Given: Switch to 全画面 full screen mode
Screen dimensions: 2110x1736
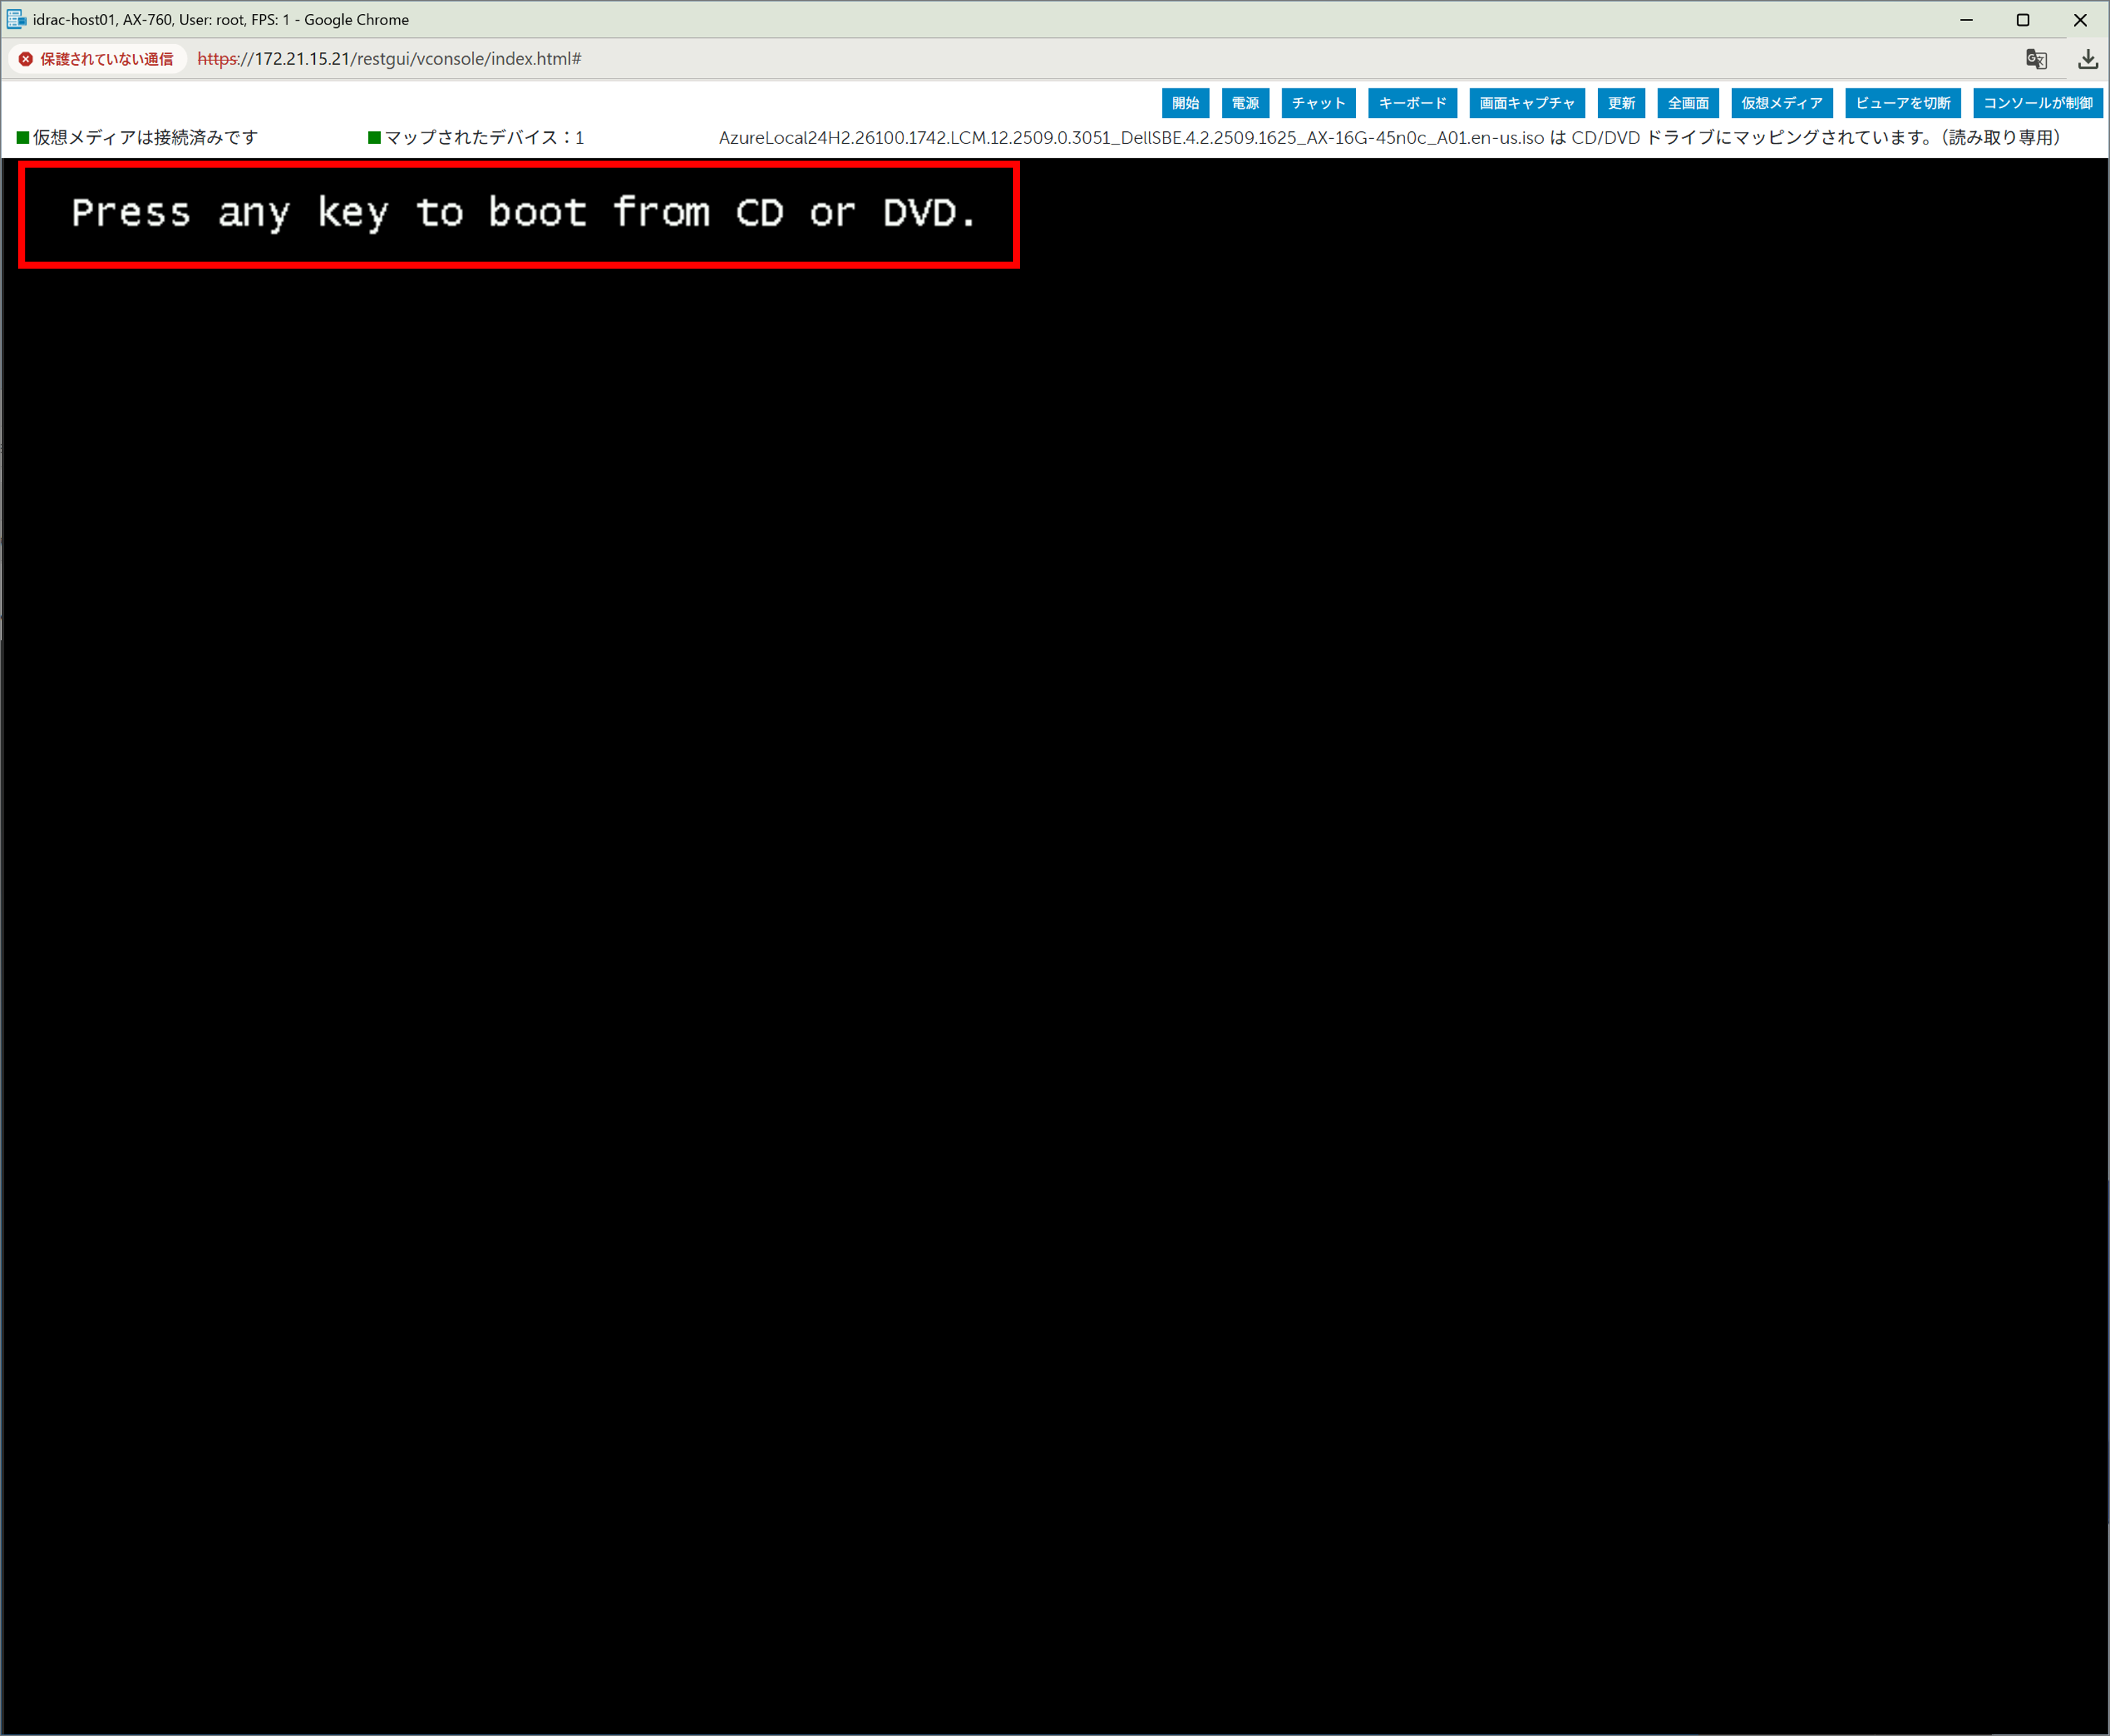Looking at the screenshot, I should click(x=1688, y=103).
